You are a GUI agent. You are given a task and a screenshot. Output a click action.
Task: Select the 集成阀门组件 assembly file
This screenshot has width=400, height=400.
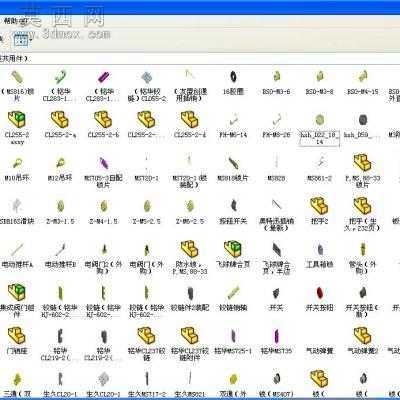click(x=17, y=293)
